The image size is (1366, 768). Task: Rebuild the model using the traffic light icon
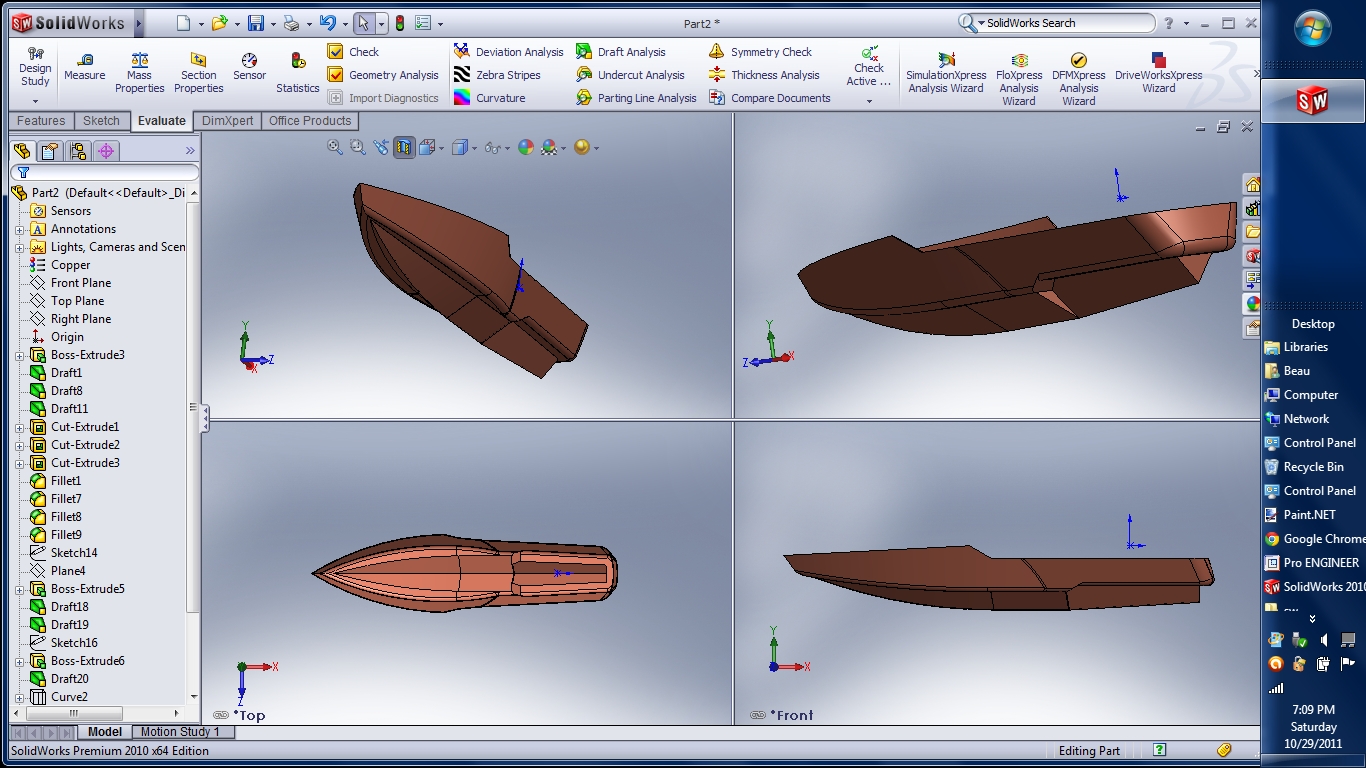(399, 23)
